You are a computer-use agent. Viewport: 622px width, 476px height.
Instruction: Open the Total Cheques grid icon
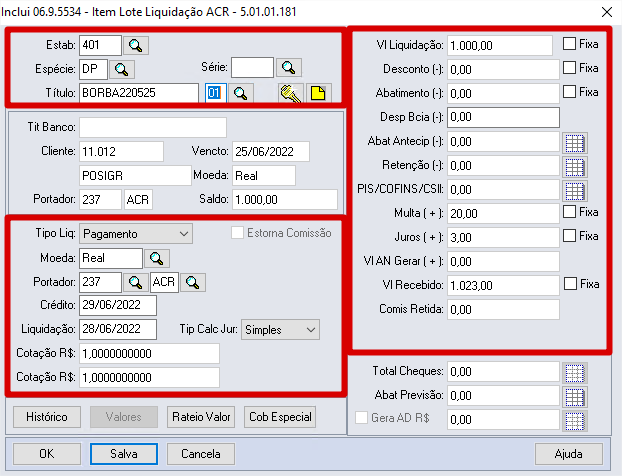[574, 373]
